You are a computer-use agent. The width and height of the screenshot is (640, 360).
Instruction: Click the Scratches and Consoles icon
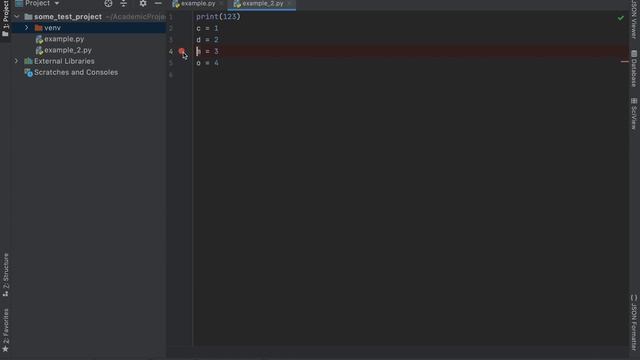[28, 73]
